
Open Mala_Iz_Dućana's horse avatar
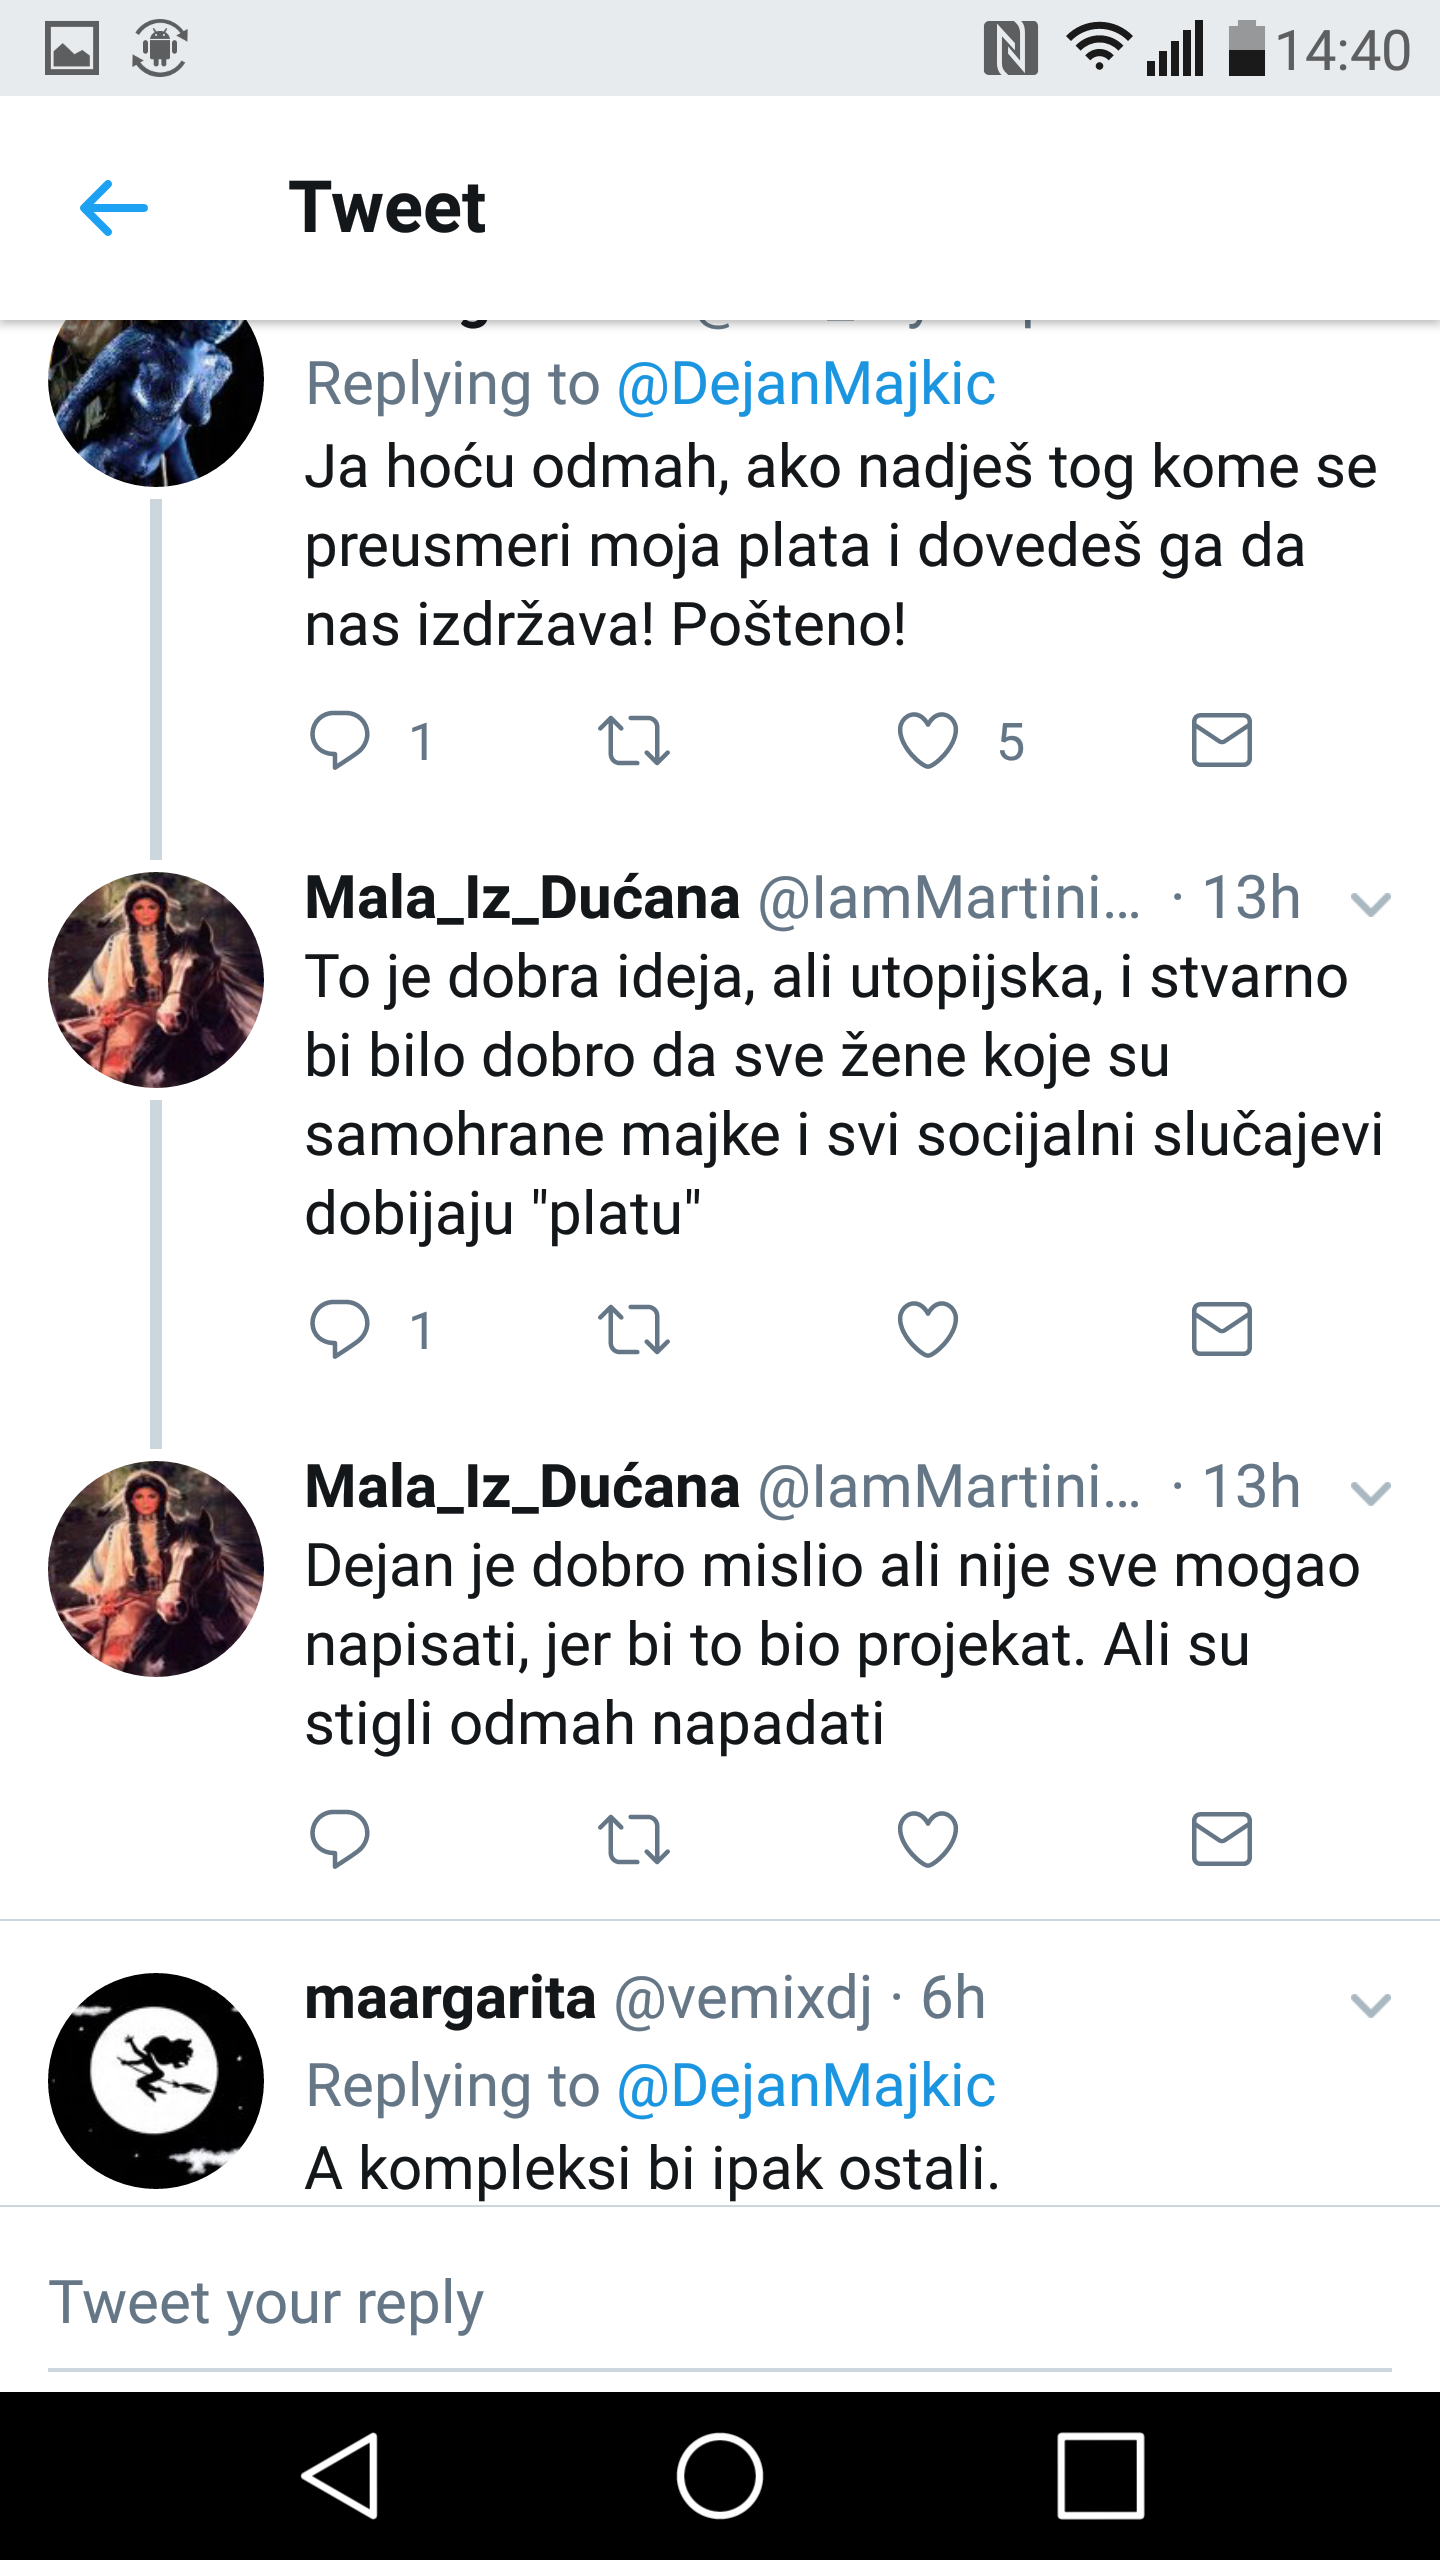point(154,981)
